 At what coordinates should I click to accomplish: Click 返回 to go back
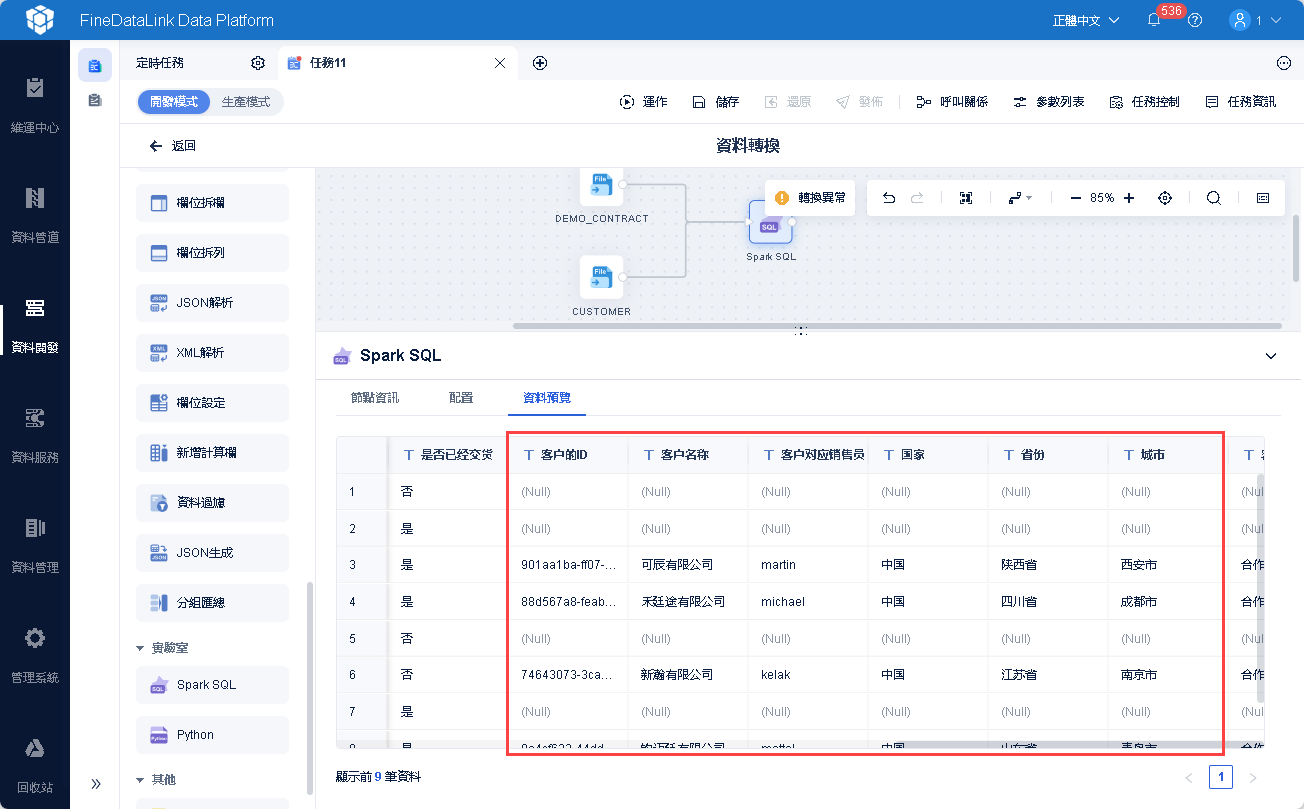pyautogui.click(x=172, y=146)
